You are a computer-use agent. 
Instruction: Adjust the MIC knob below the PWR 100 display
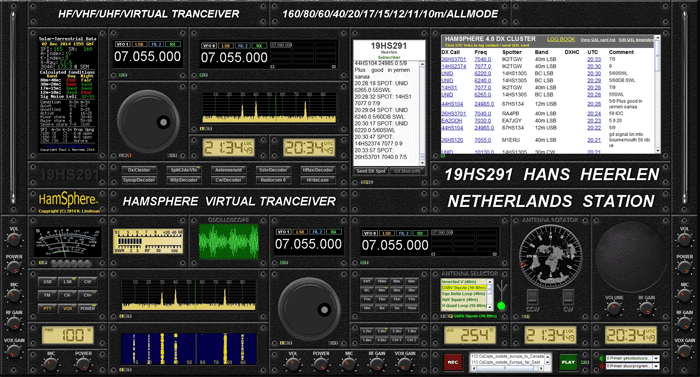click(51, 364)
